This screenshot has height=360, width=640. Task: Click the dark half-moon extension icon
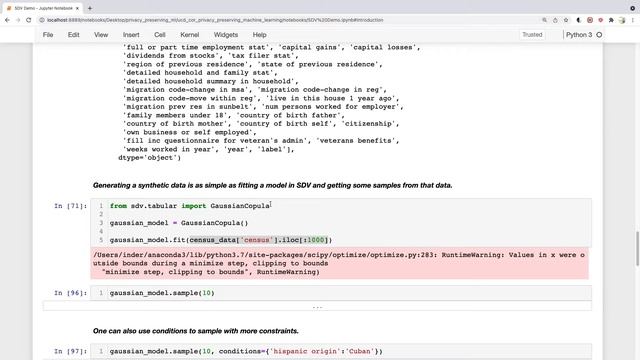coord(579,20)
